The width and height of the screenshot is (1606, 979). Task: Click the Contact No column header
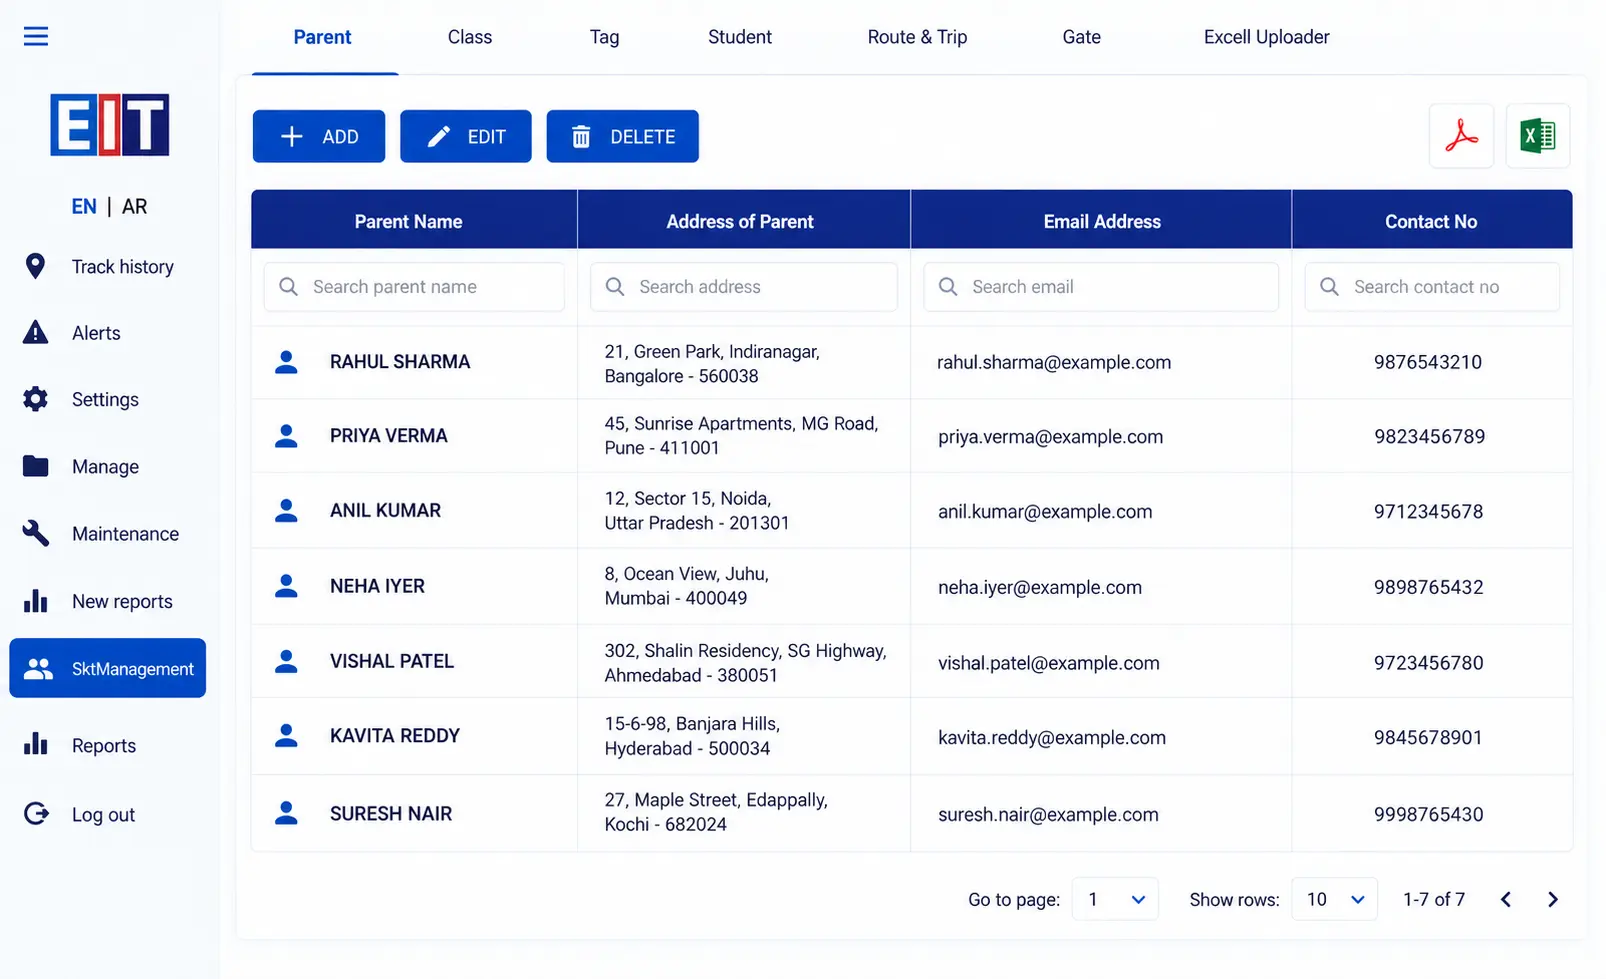coord(1431,221)
